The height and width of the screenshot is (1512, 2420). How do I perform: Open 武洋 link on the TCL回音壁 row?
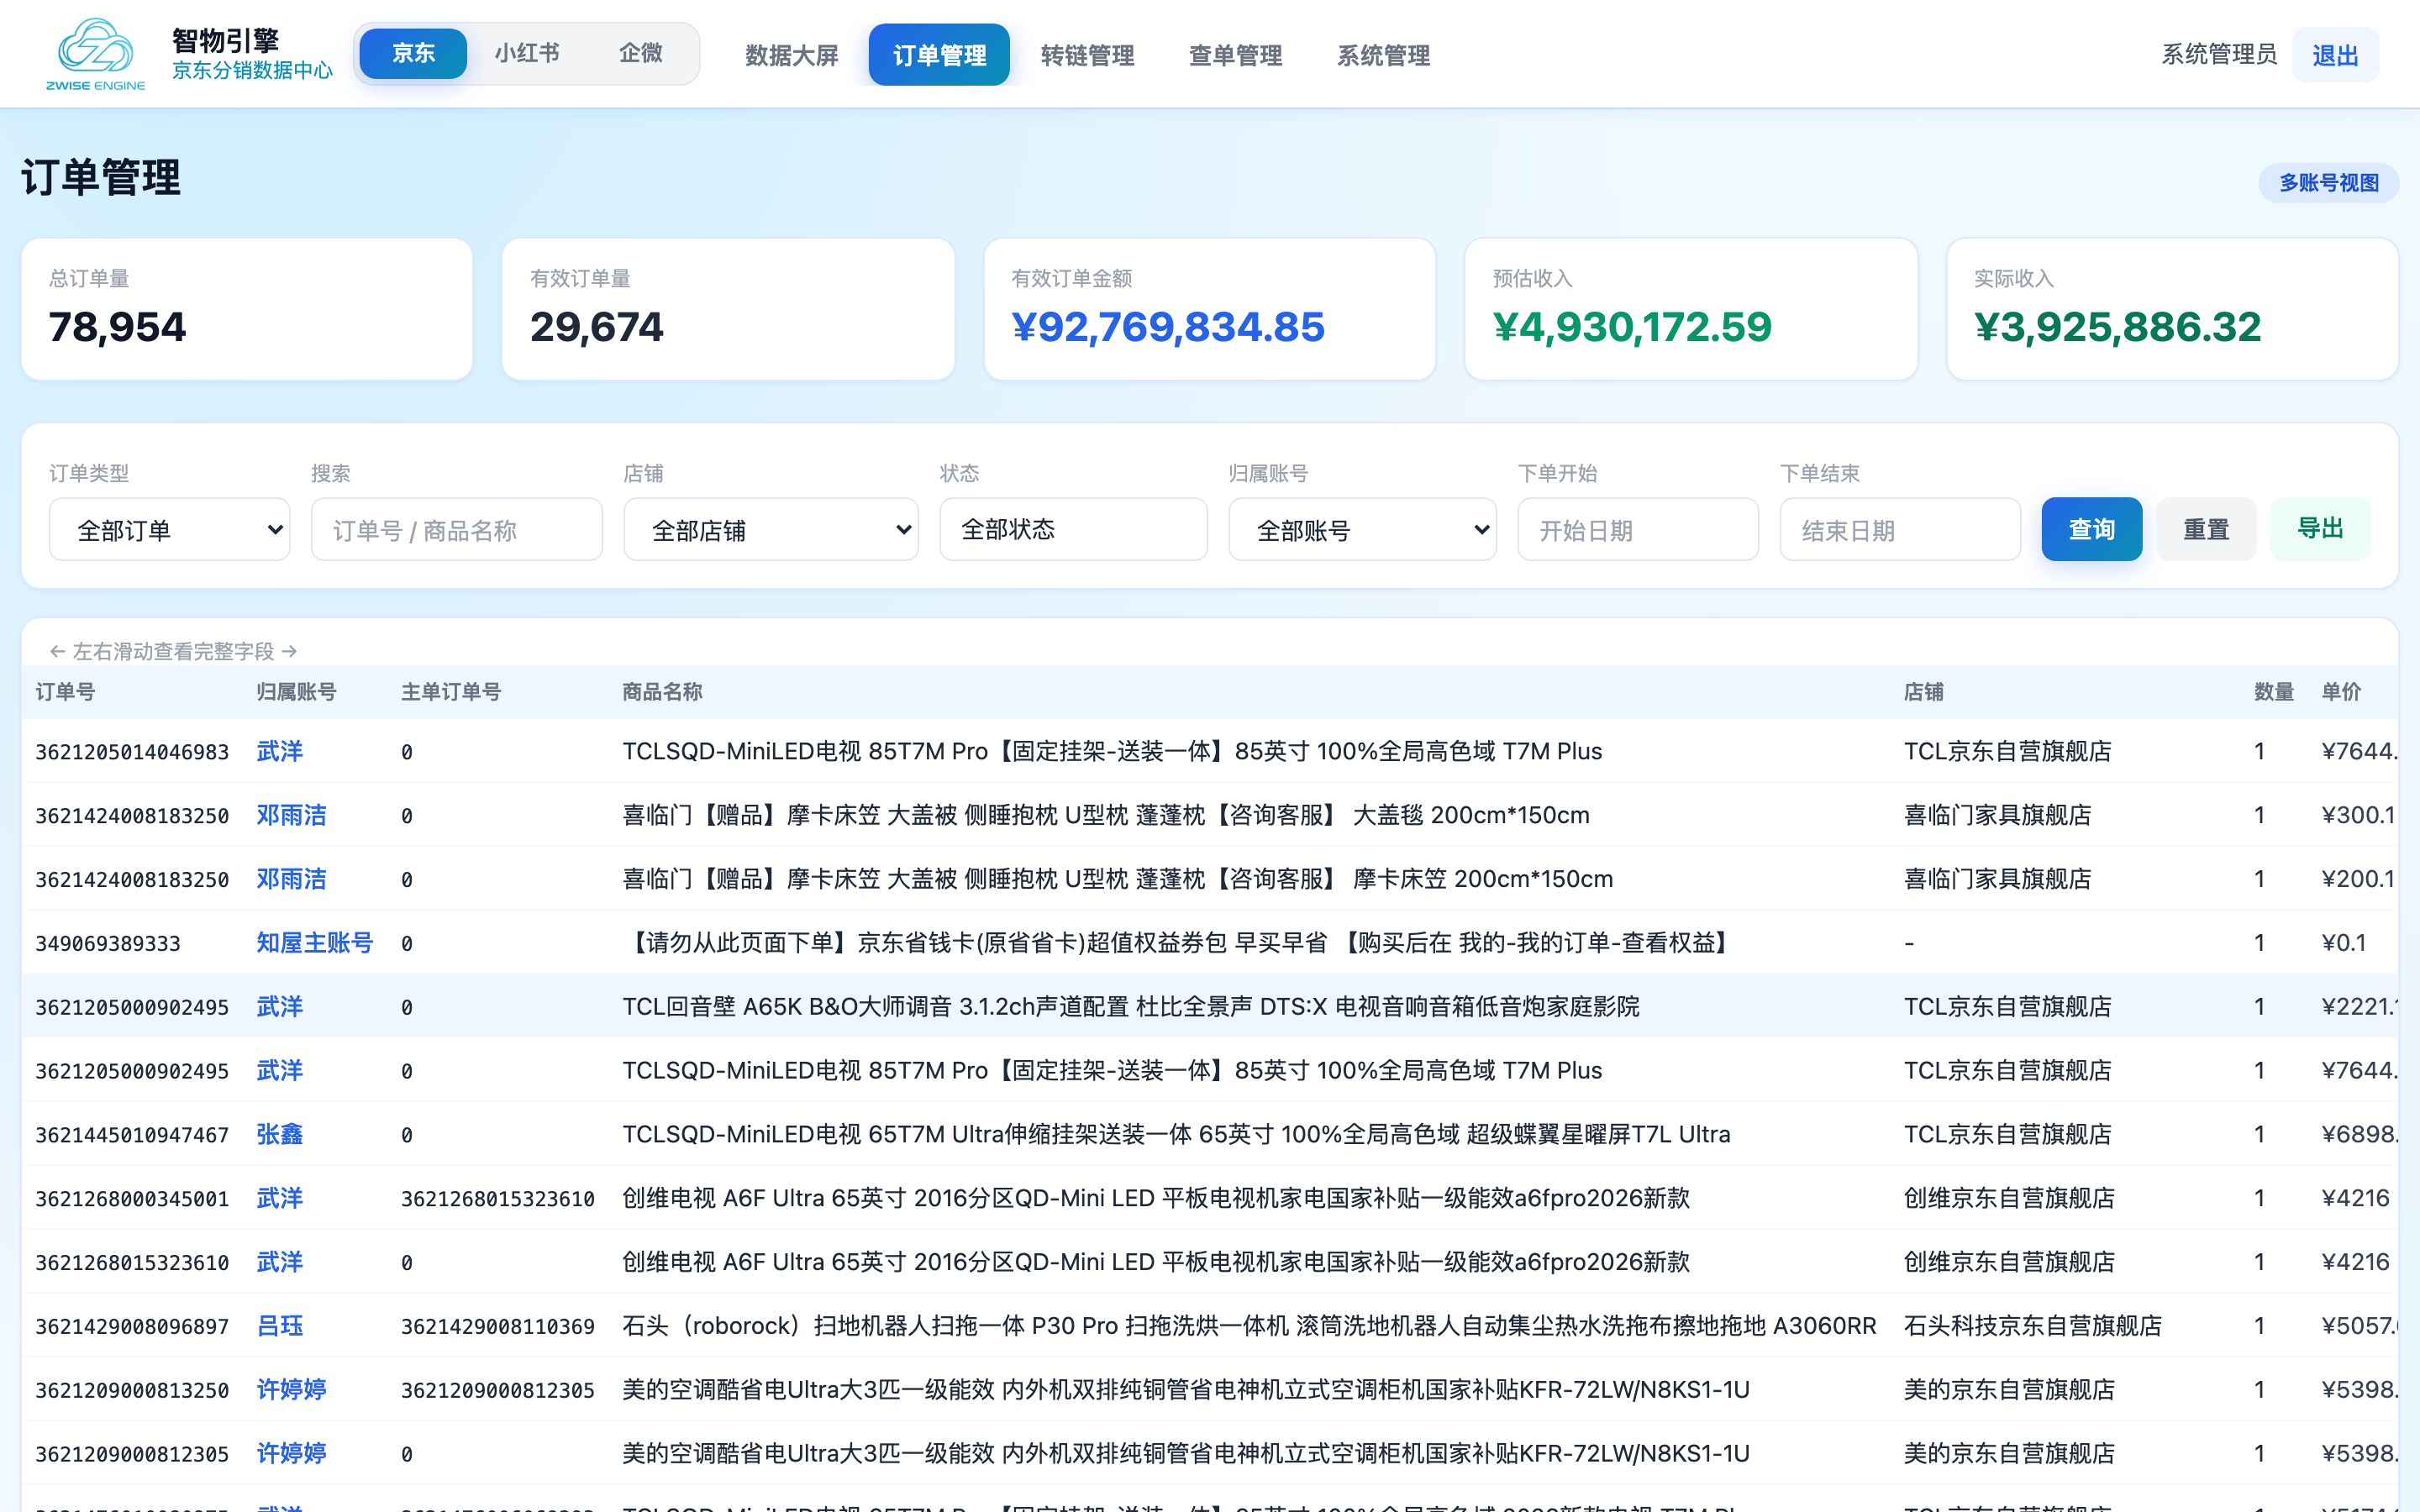(x=280, y=1007)
